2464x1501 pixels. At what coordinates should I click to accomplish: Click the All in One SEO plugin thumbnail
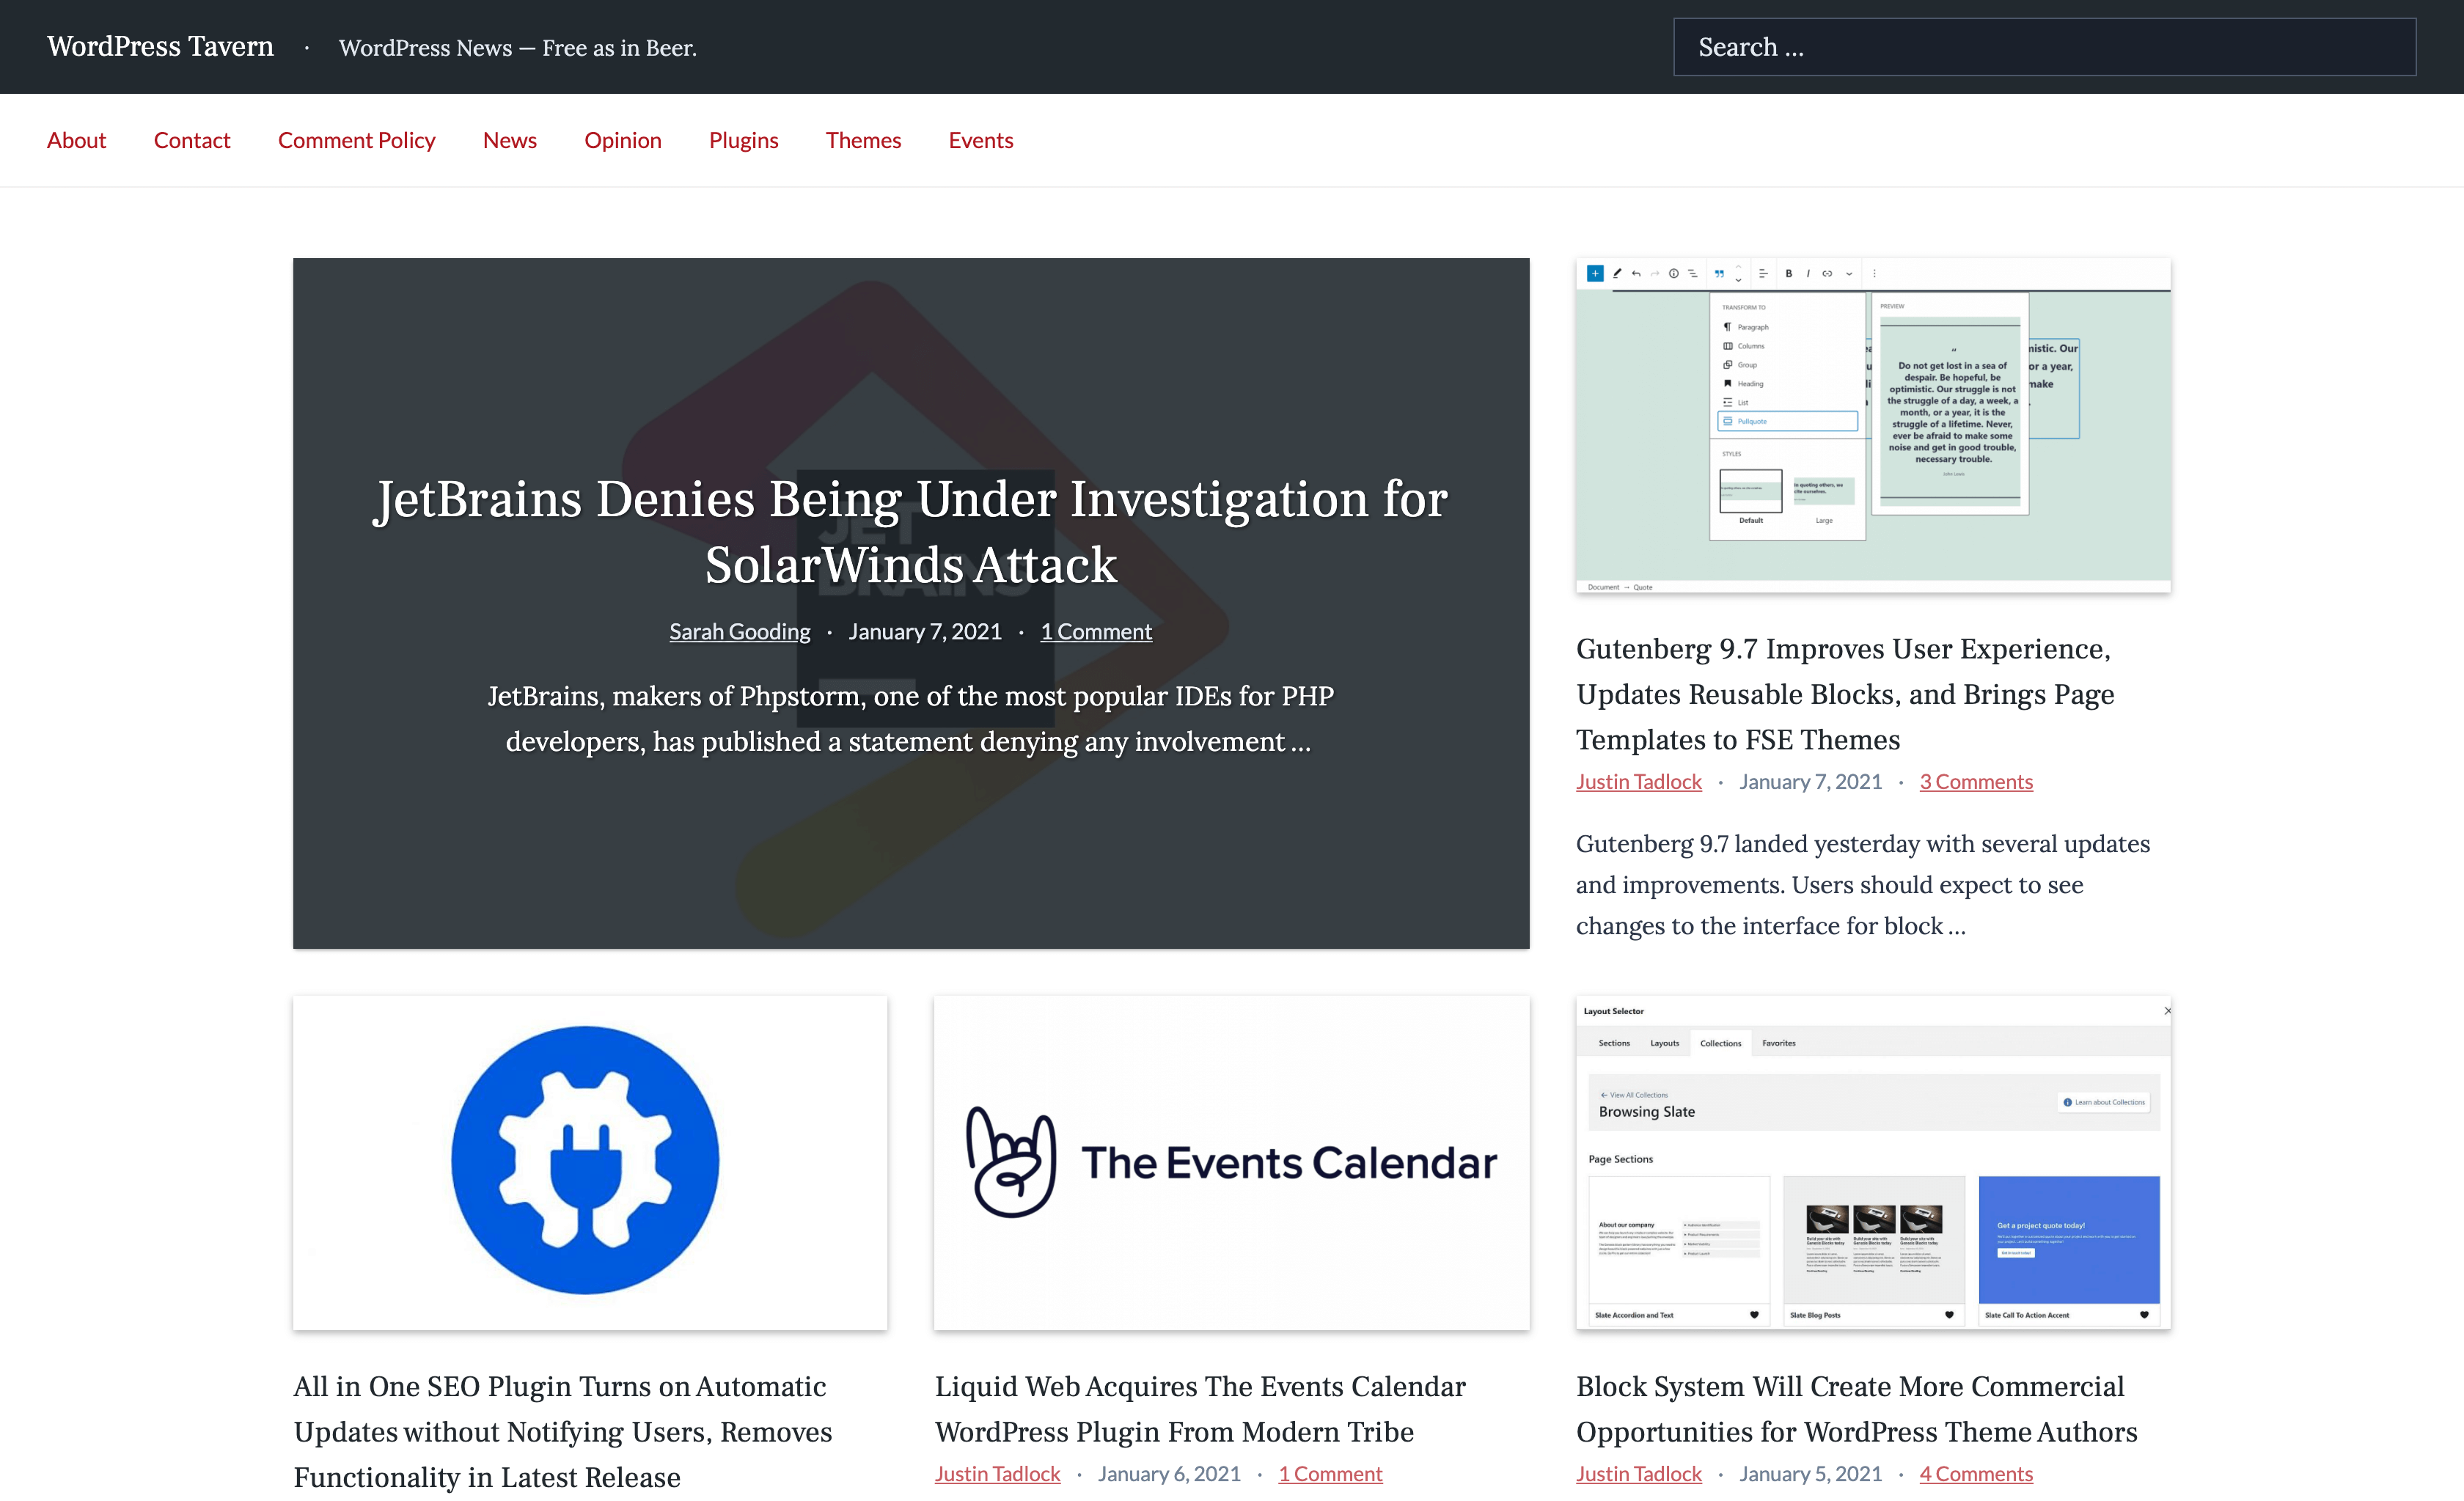click(590, 1163)
